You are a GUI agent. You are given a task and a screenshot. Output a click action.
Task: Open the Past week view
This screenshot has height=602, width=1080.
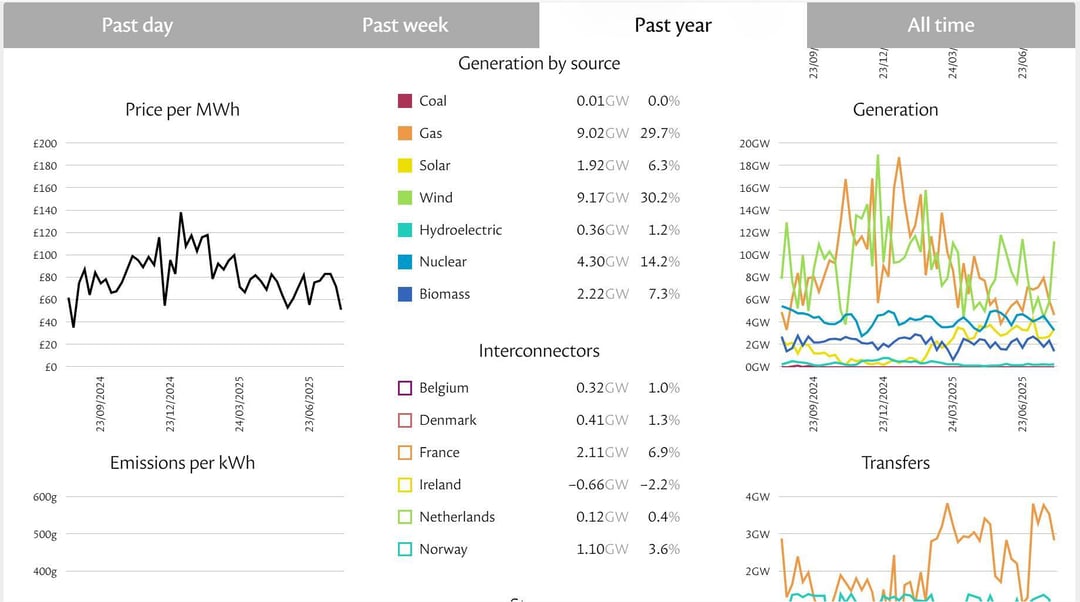tap(404, 25)
